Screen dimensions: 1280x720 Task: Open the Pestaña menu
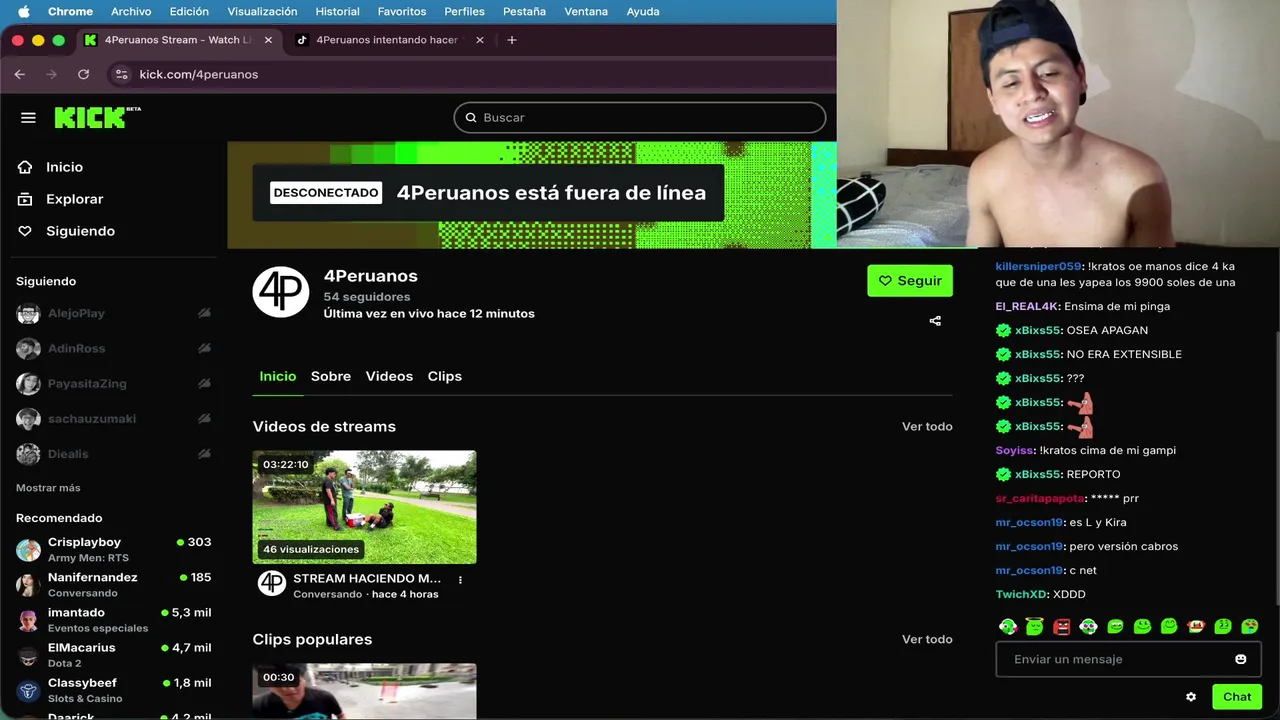click(524, 11)
